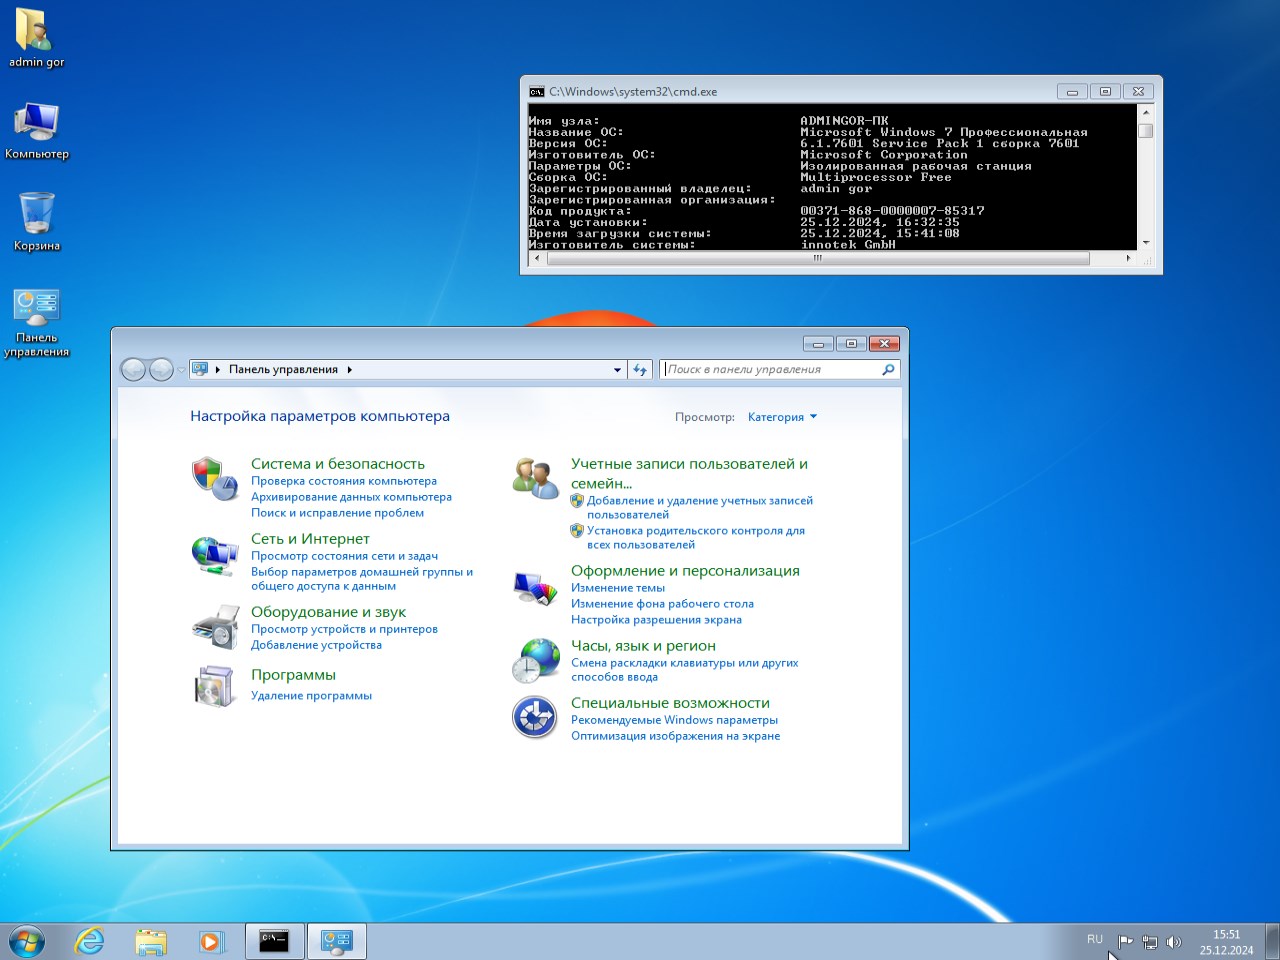Open Windows Explorer from the taskbar

click(x=151, y=941)
